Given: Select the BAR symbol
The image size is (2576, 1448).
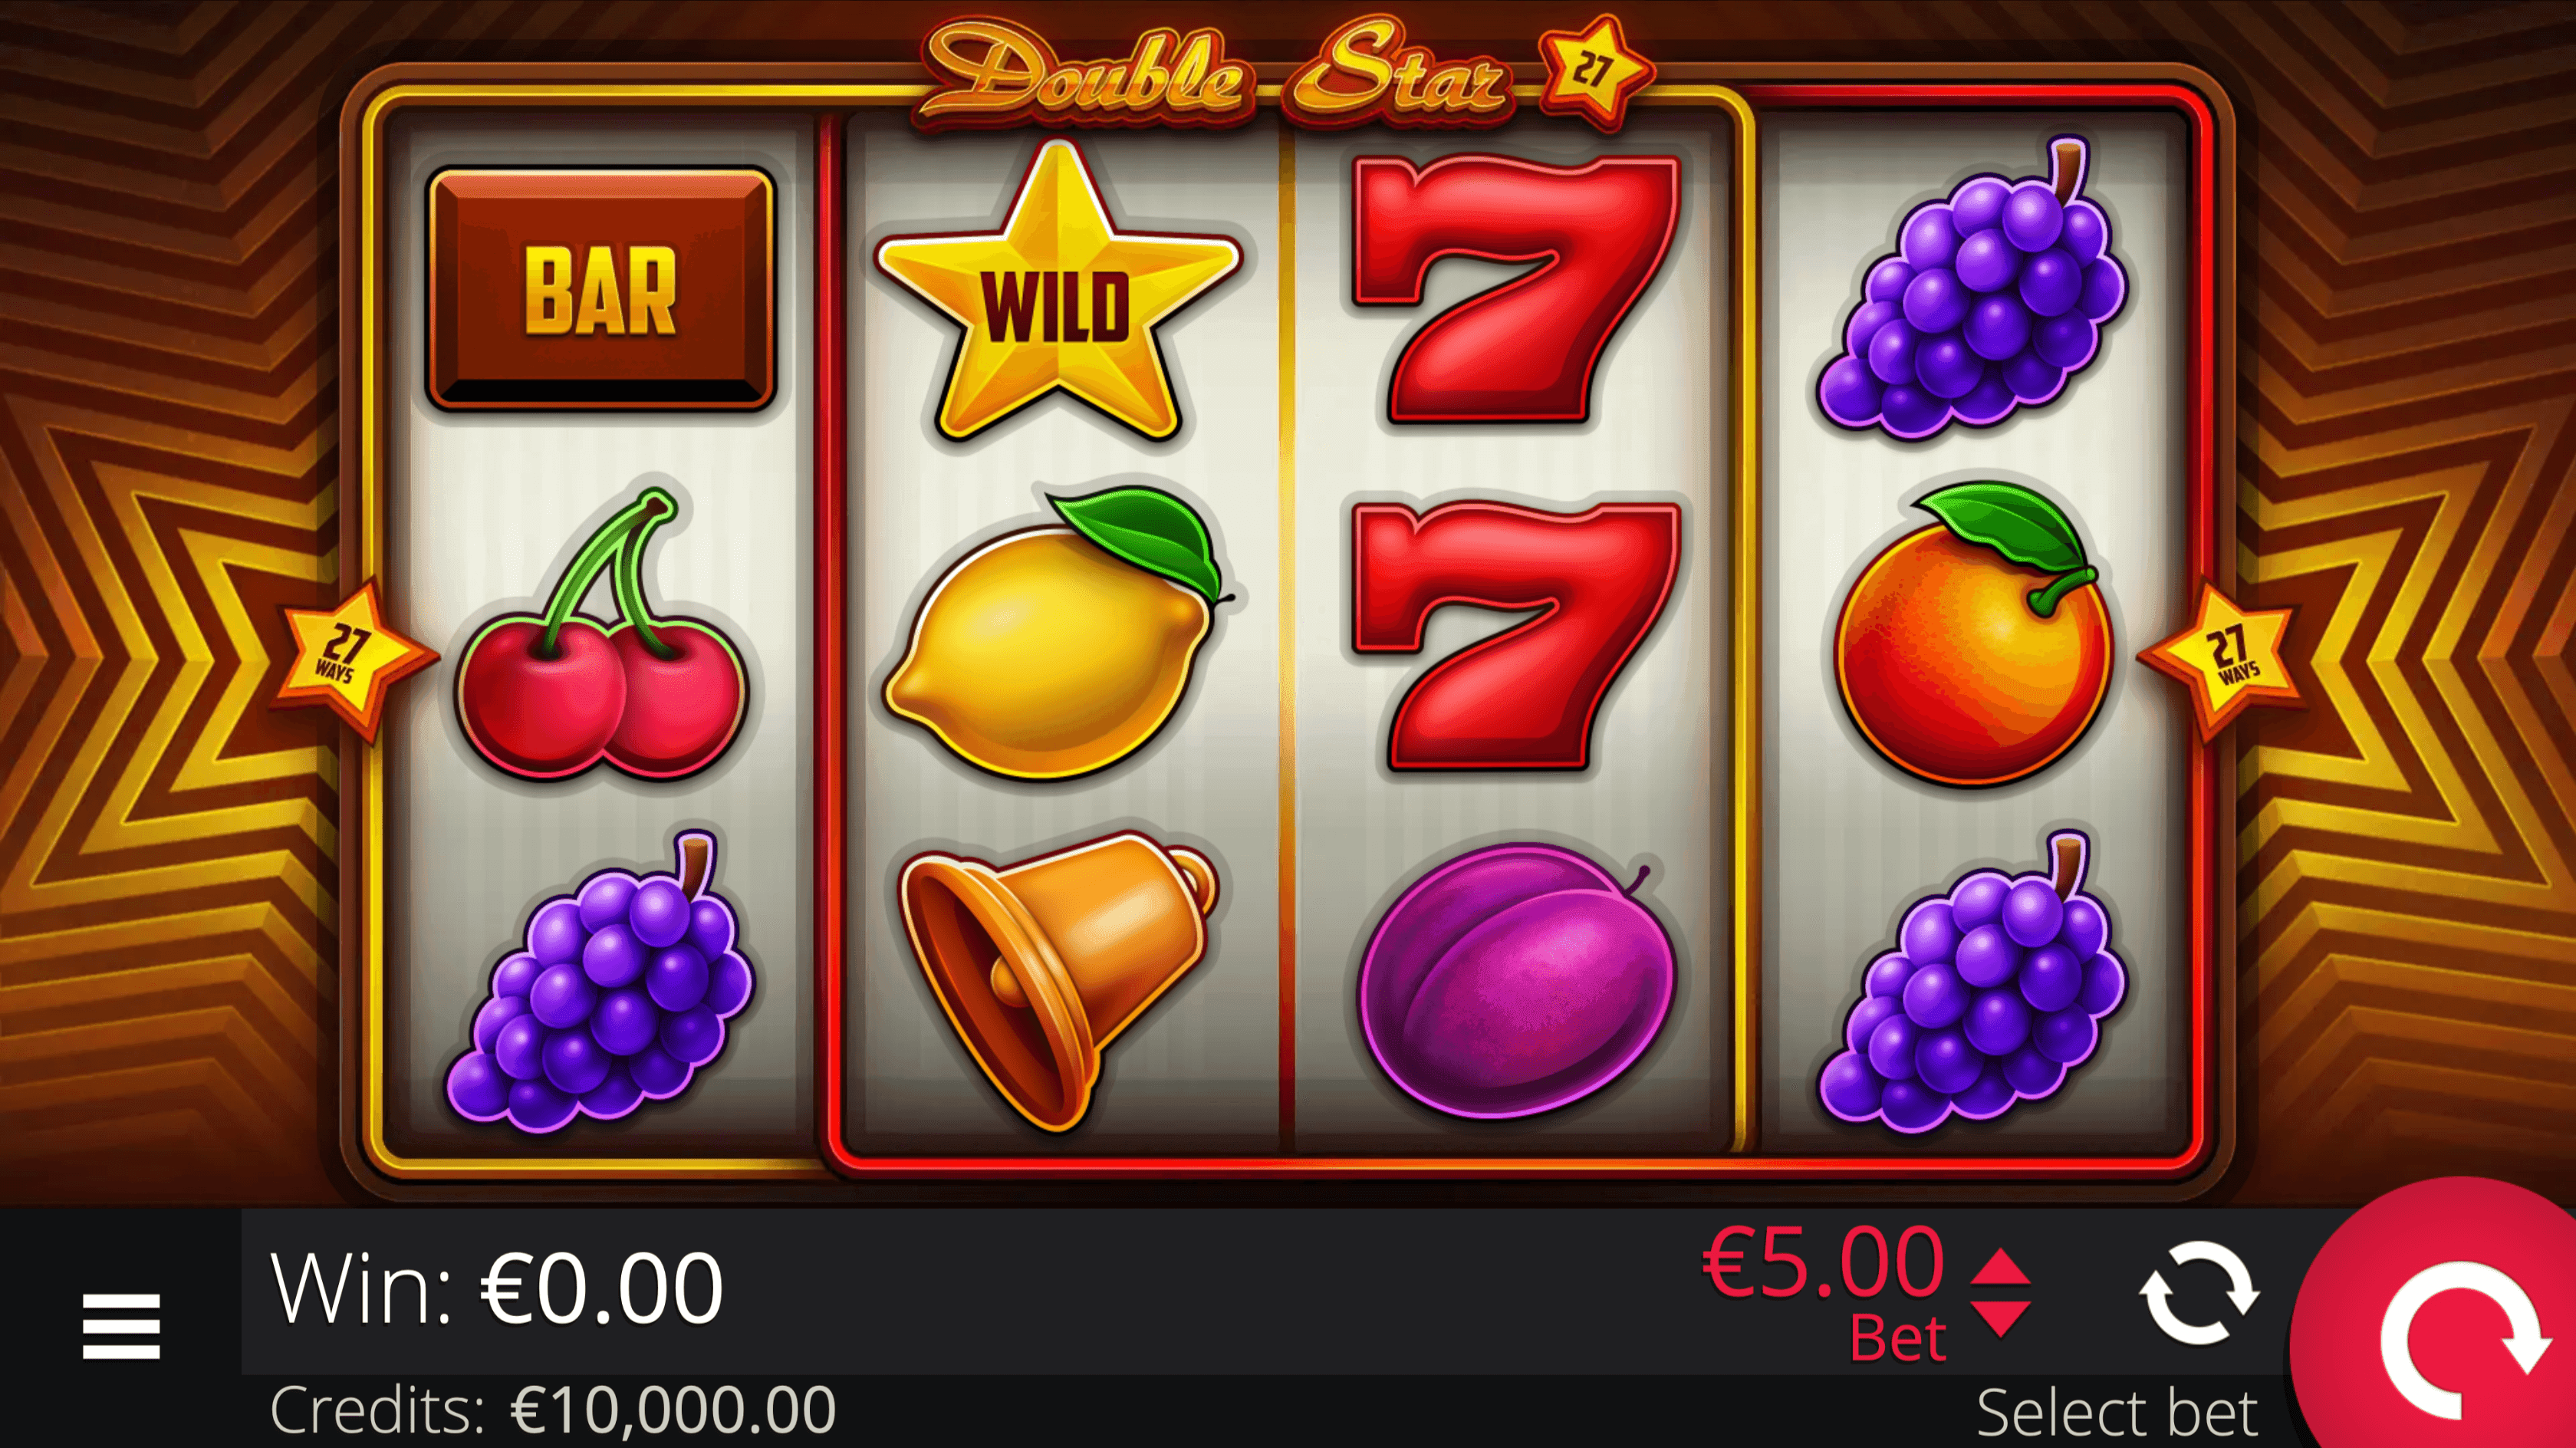Looking at the screenshot, I should 601,289.
